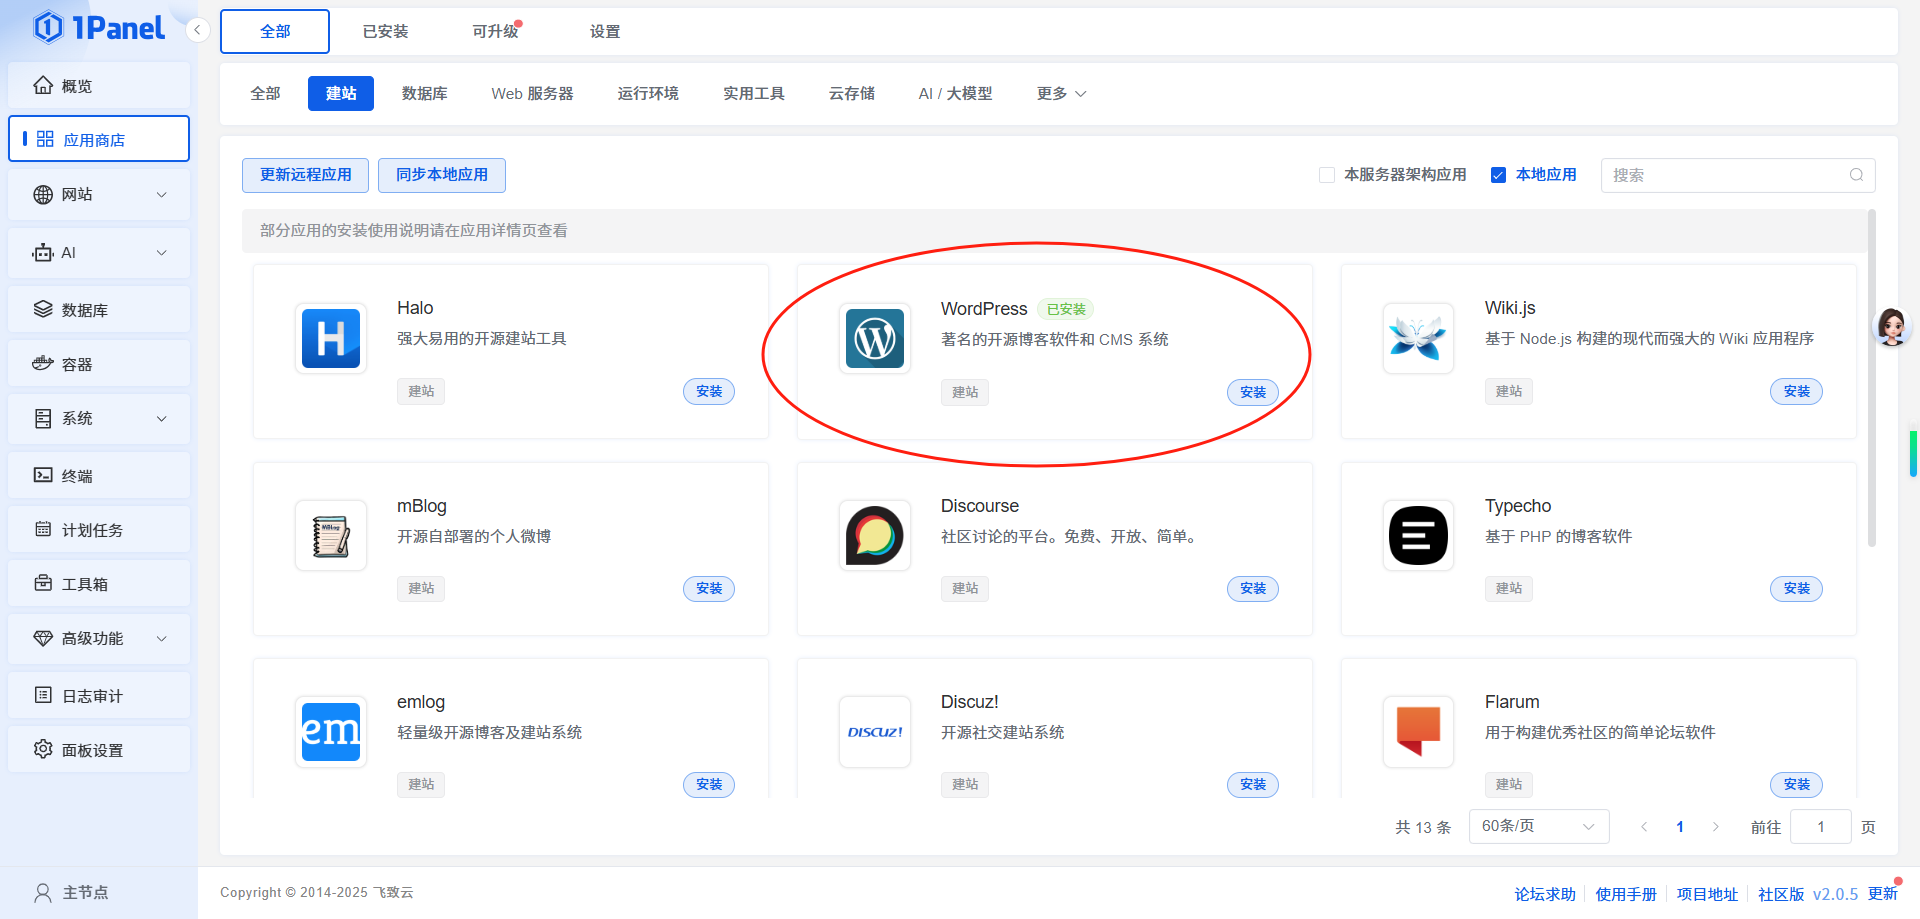Image resolution: width=1920 pixels, height=919 pixels.
Task: Click the 更新 version link
Action: coord(1882,894)
